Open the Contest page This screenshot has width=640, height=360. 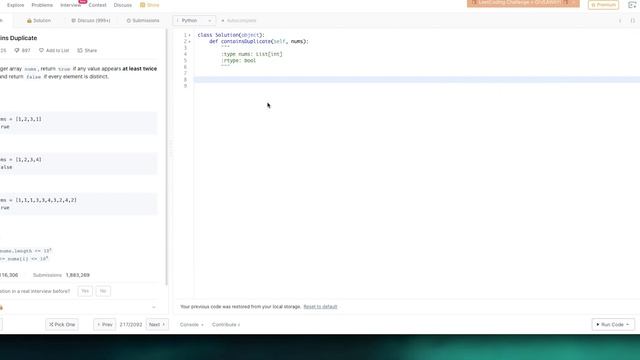click(97, 5)
